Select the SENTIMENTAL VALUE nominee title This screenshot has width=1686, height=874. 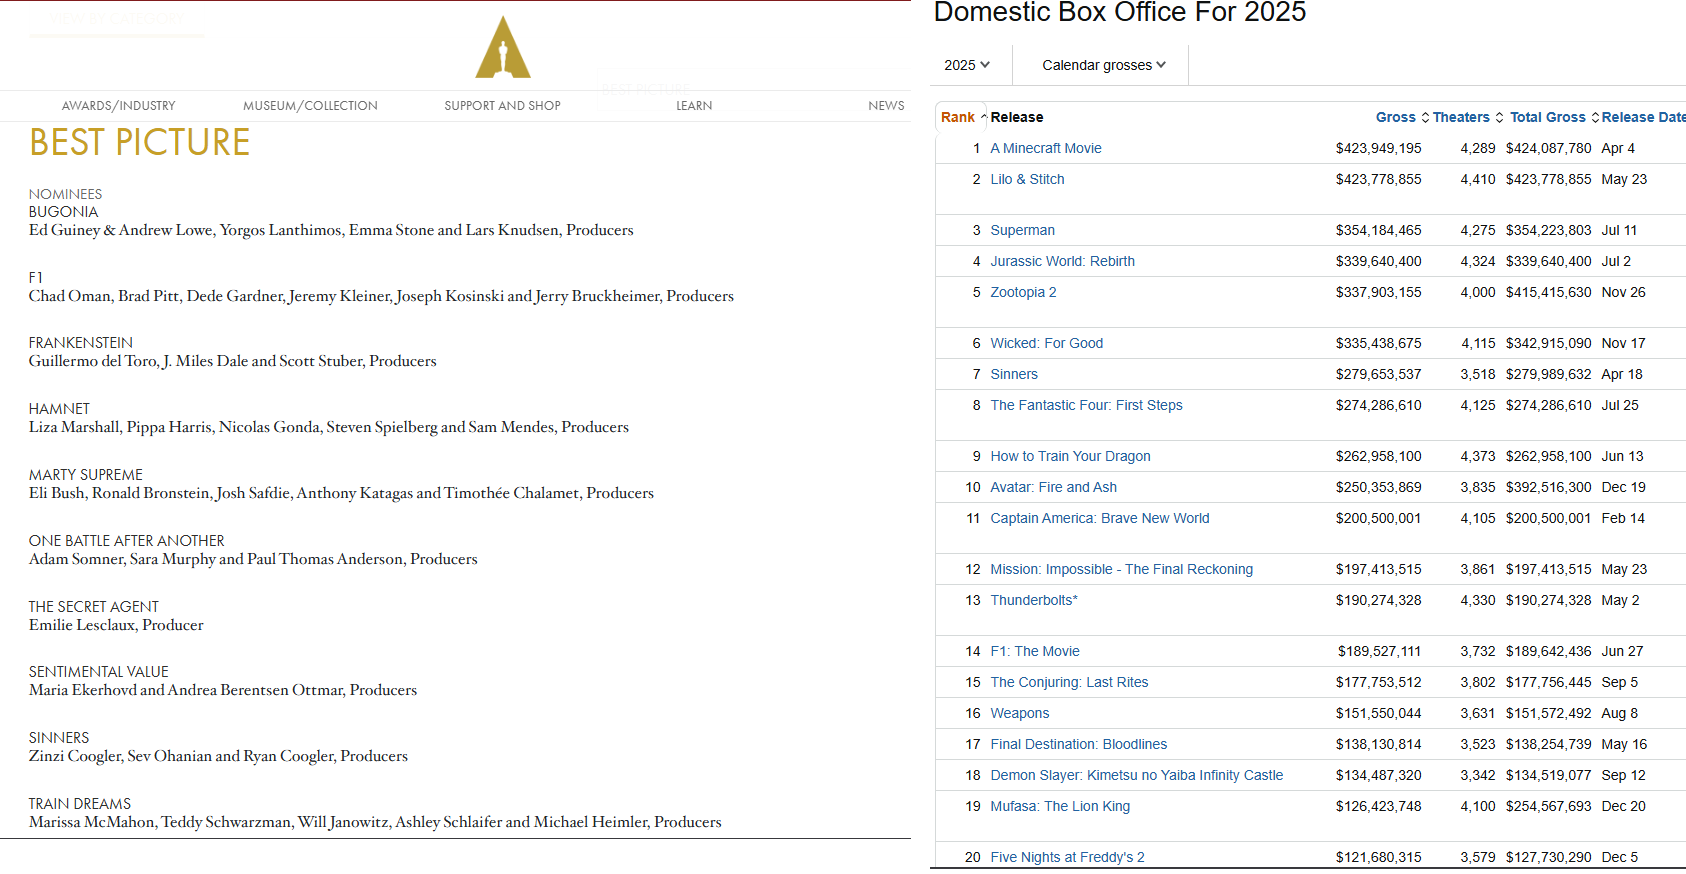click(x=98, y=672)
